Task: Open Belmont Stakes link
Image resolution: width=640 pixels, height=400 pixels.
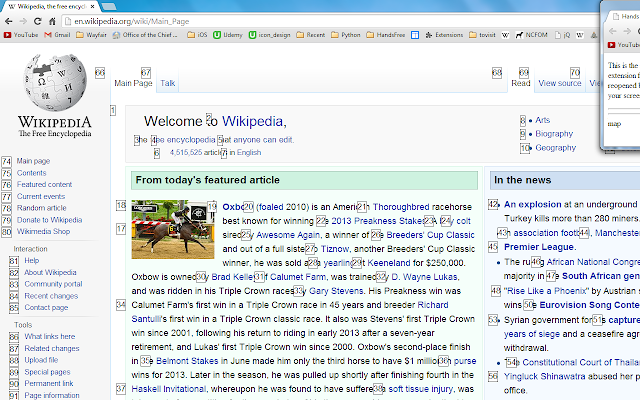Action: [187, 361]
